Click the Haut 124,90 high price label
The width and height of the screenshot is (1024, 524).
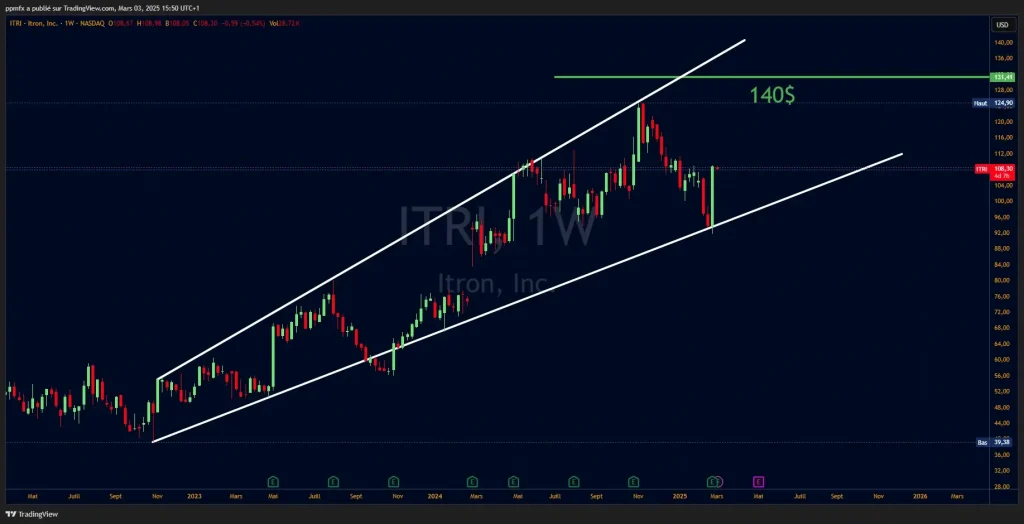994,103
